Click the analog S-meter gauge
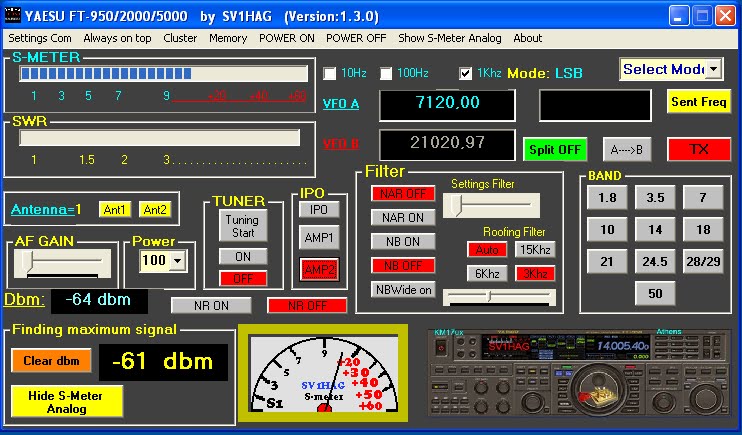The width and height of the screenshot is (742, 435). point(323,373)
